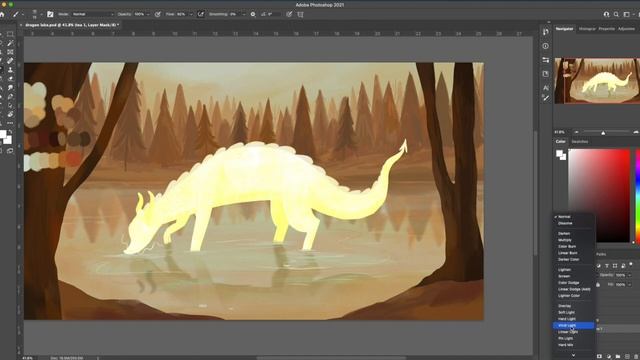Open smoothing options gear icon

pyautogui.click(x=253, y=14)
